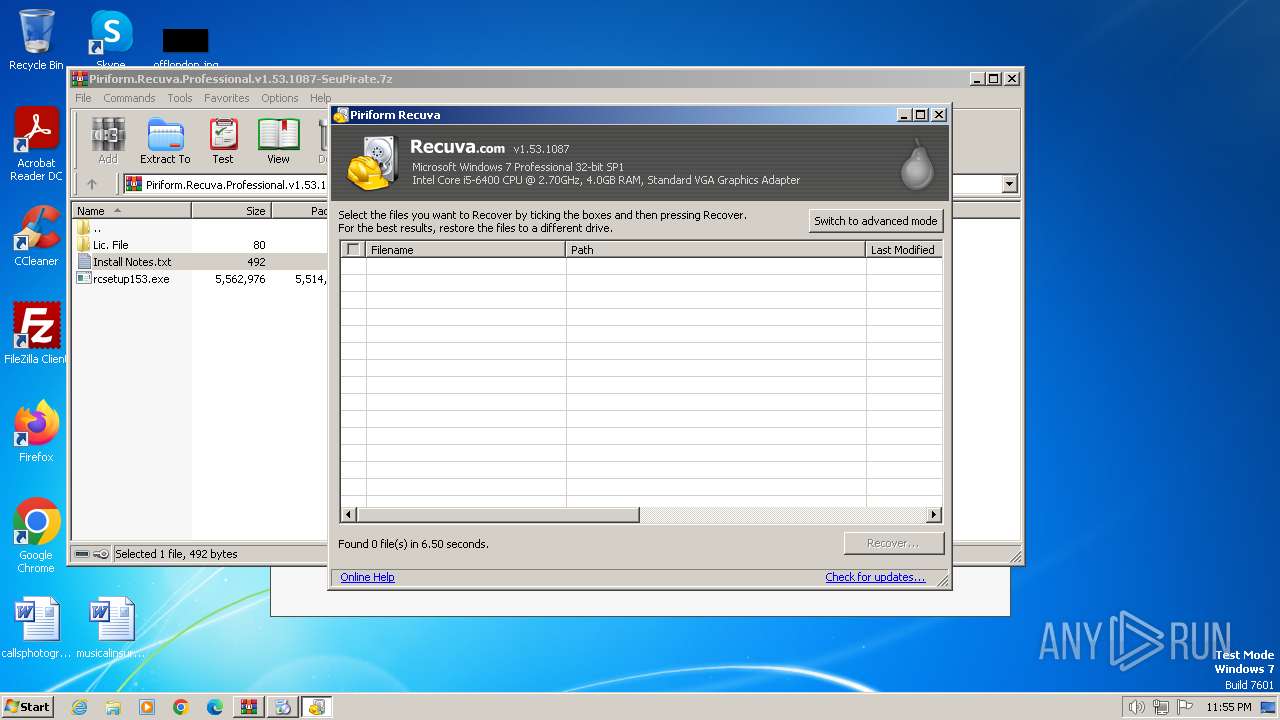1280x720 pixels.
Task: Click the Check for updates link
Action: tap(875, 577)
